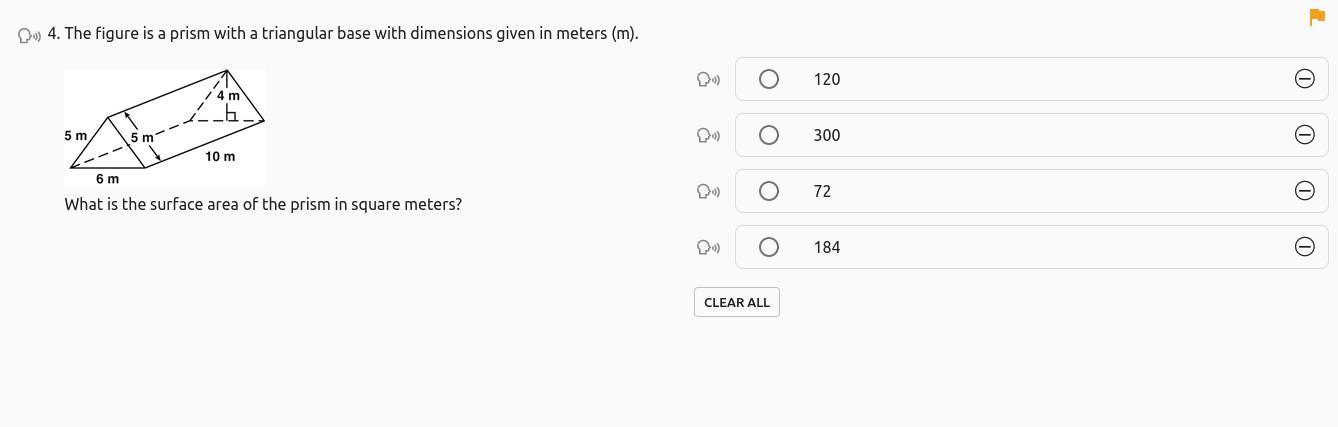
Task: Click the orange flag question icon
Action: (1316, 17)
